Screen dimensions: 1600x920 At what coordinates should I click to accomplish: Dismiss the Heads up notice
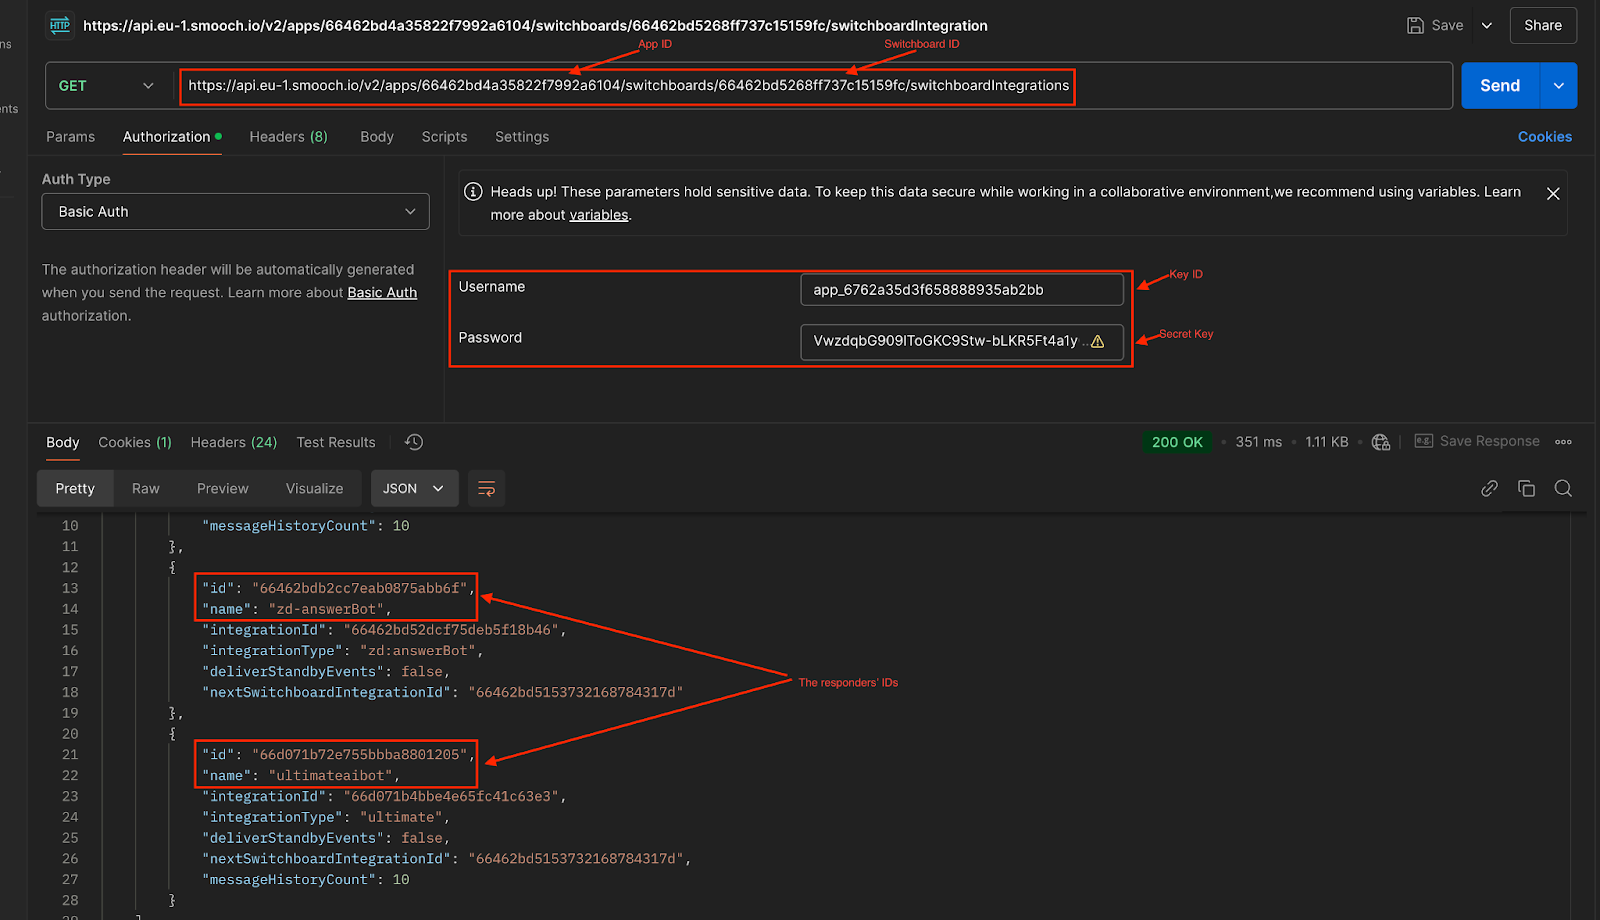tap(1553, 194)
